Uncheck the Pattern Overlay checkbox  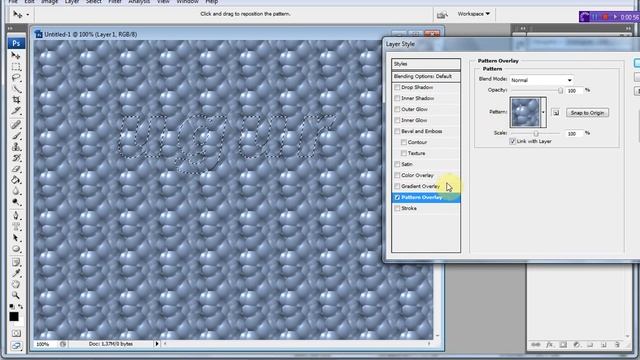coord(397,197)
